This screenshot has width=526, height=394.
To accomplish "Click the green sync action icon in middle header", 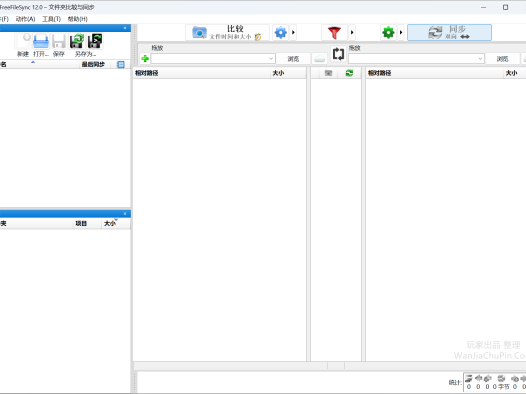I will tap(349, 73).
